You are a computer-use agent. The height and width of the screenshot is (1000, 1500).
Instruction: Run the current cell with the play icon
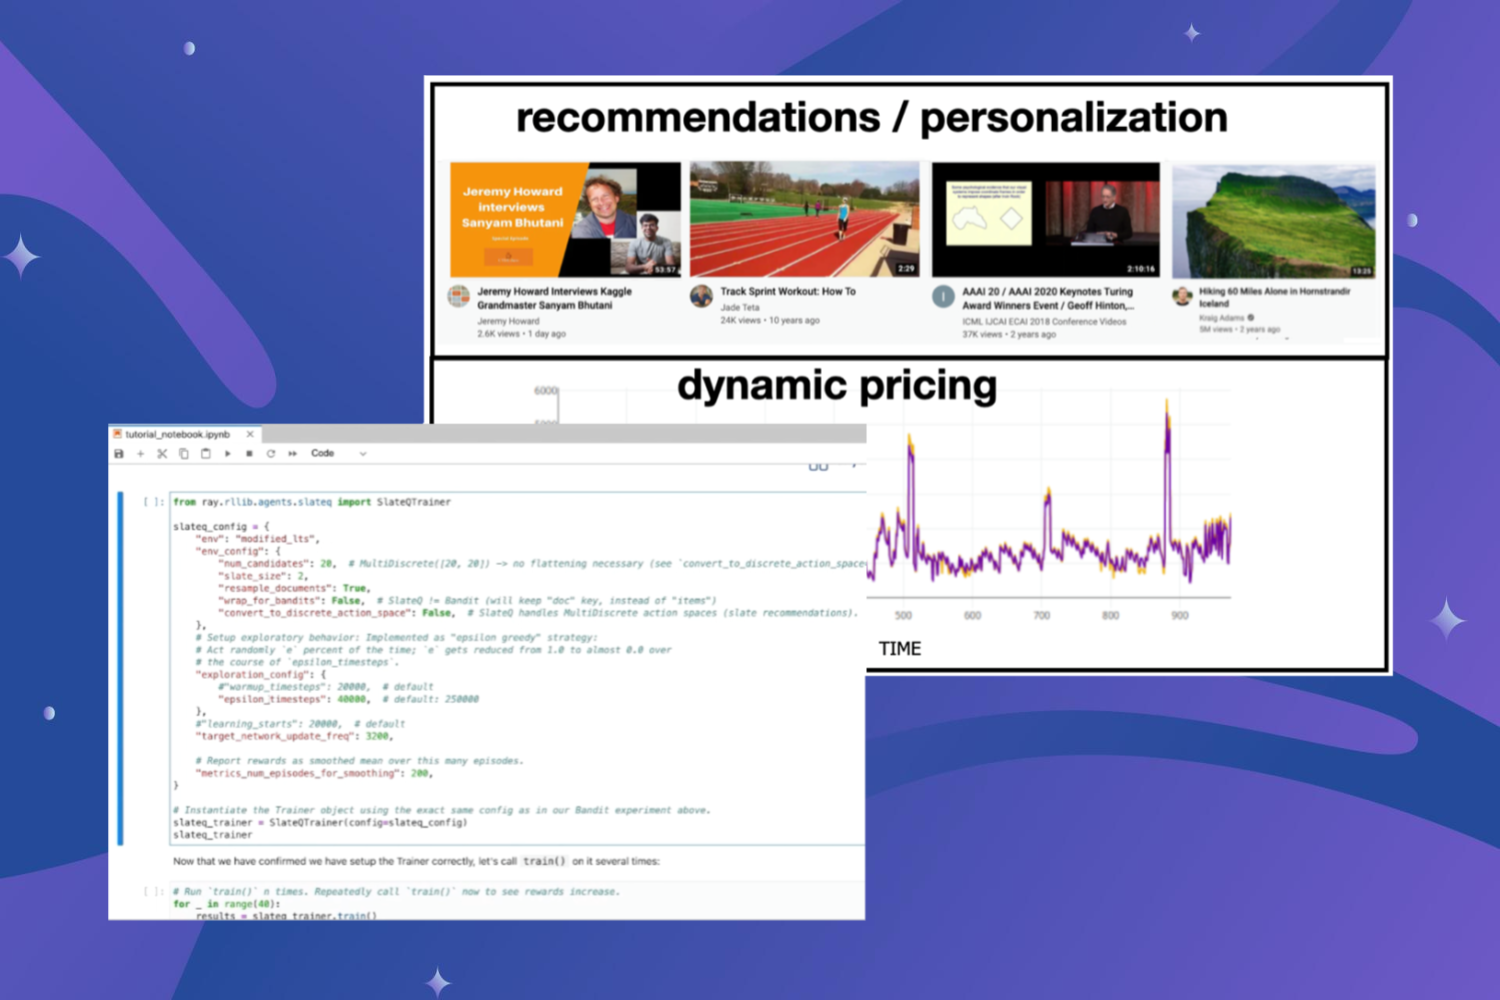point(228,453)
